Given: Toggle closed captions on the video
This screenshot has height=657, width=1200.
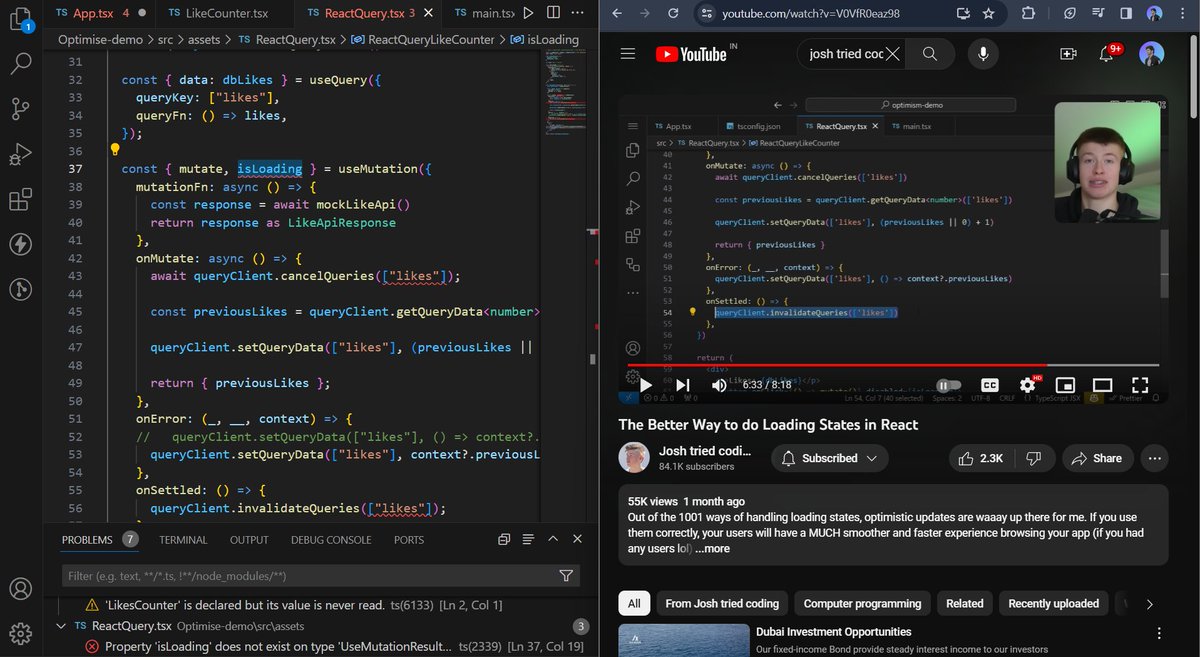Looking at the screenshot, I should click(x=990, y=385).
